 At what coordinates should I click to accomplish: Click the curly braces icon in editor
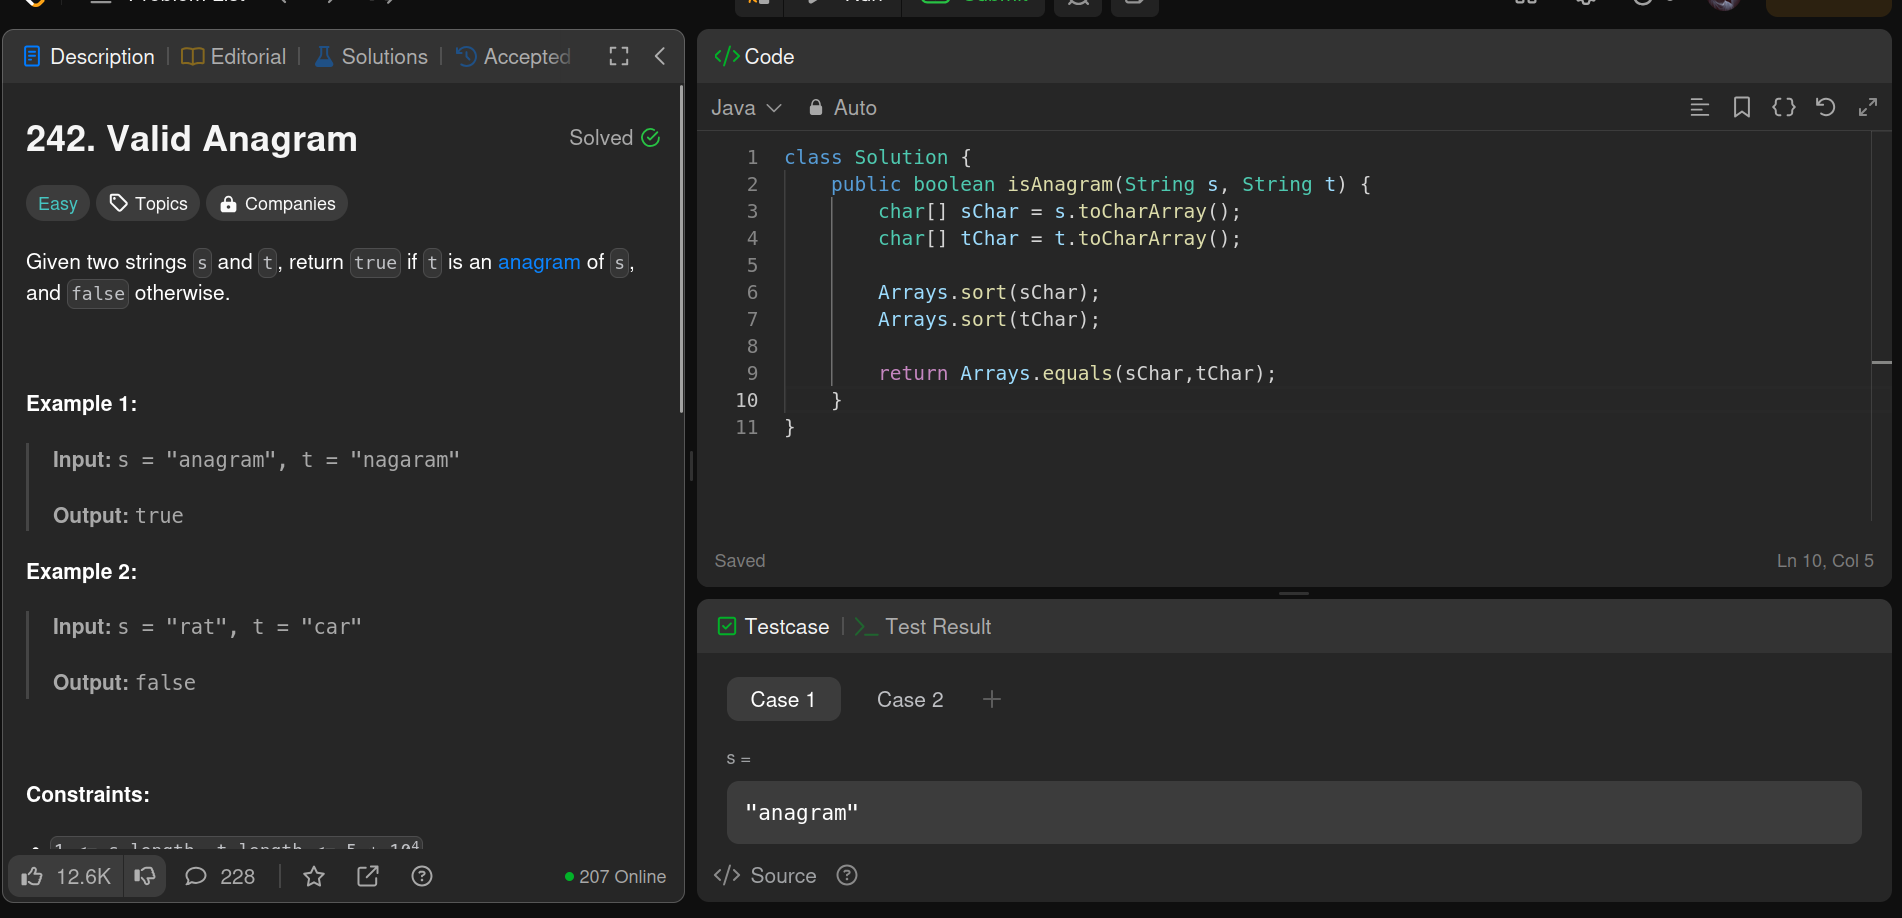(x=1783, y=108)
